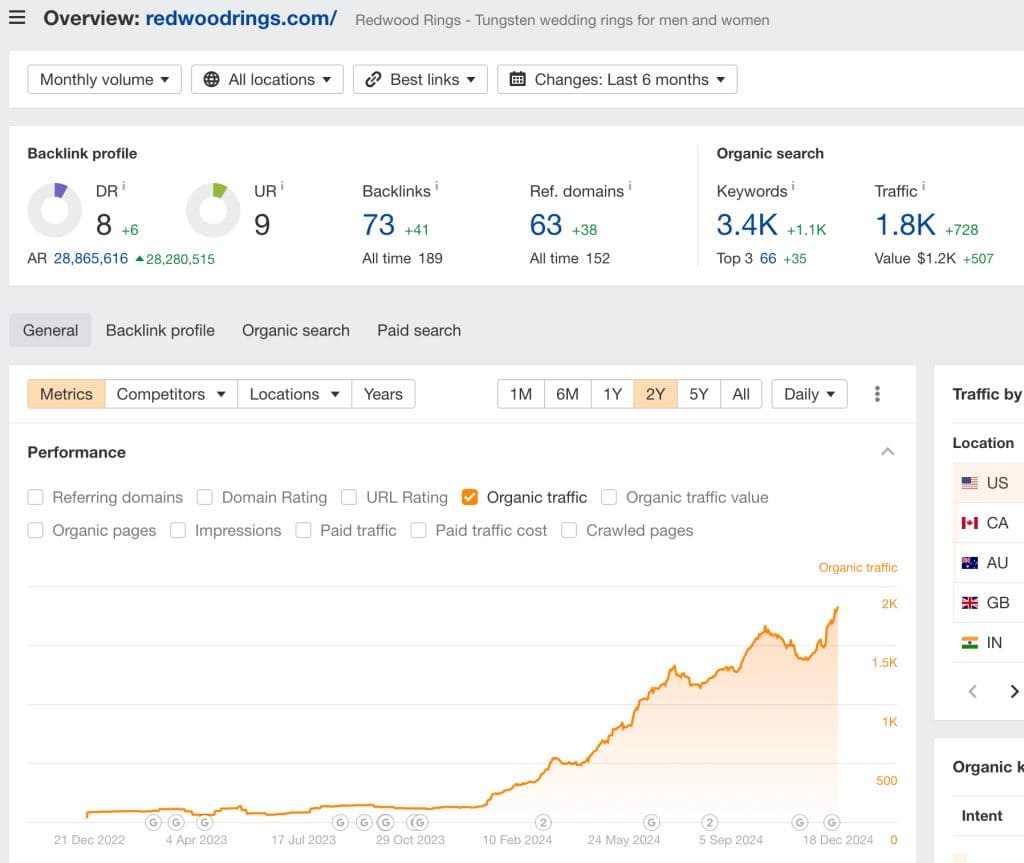Image resolution: width=1024 pixels, height=863 pixels.
Task: Select the AU flag location row
Action: click(x=988, y=562)
